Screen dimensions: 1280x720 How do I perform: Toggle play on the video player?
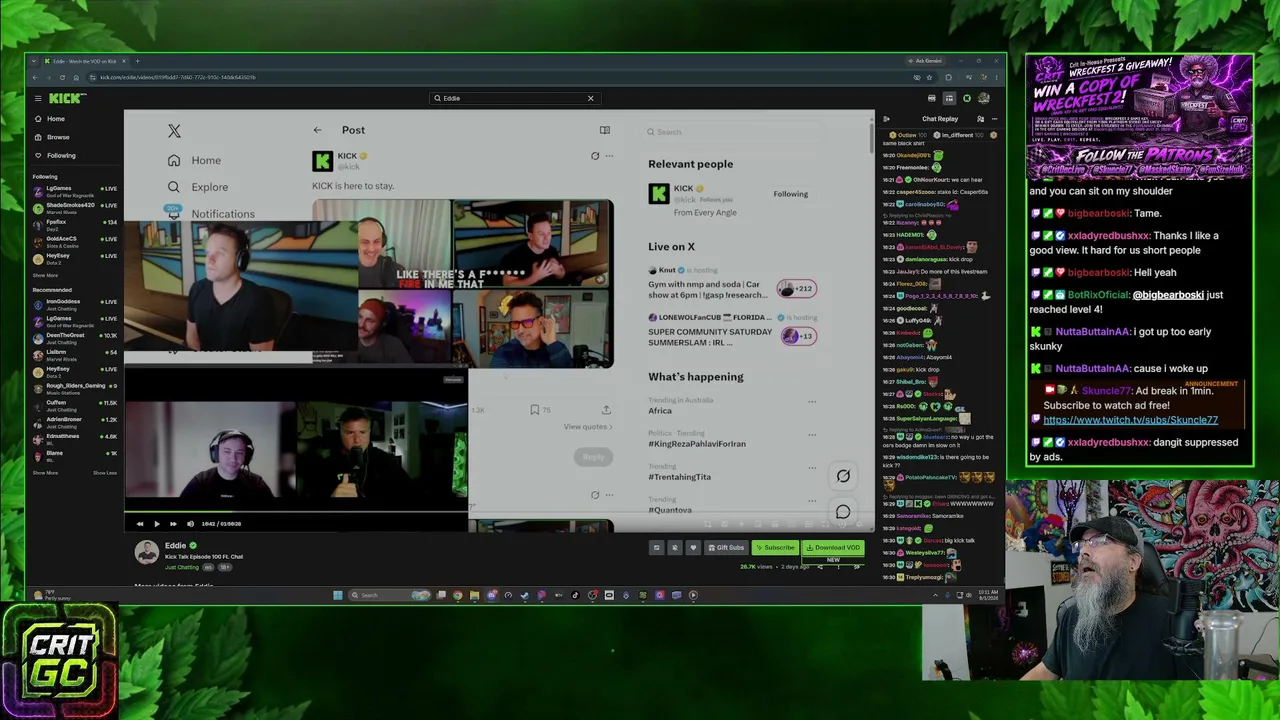pyautogui.click(x=156, y=524)
